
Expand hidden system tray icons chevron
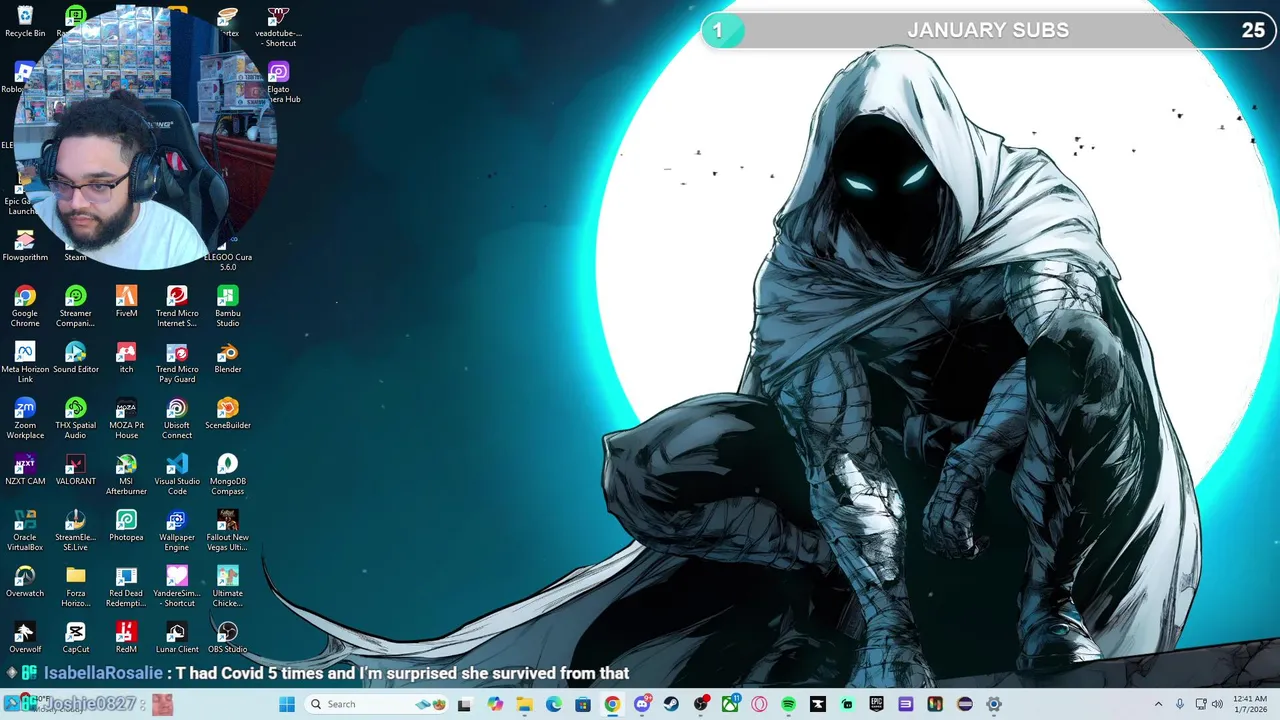coord(1158,704)
